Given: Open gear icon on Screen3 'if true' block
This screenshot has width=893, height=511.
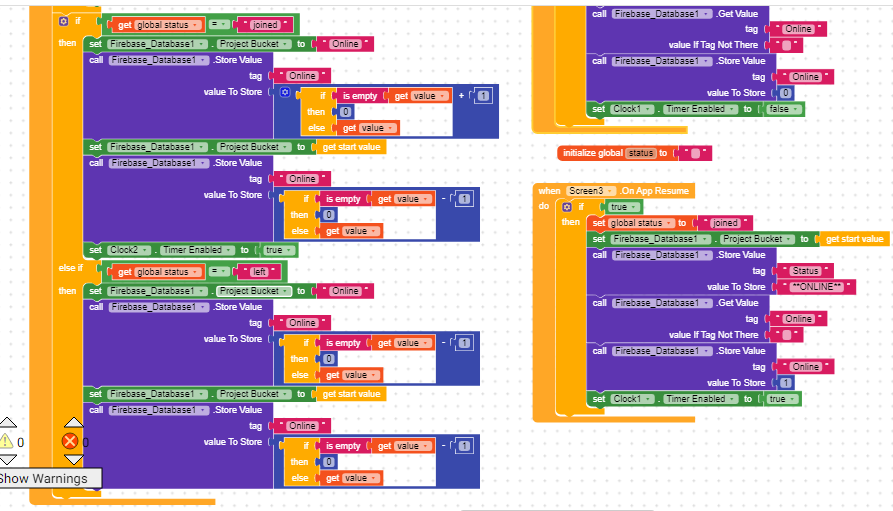Looking at the screenshot, I should 567,207.
